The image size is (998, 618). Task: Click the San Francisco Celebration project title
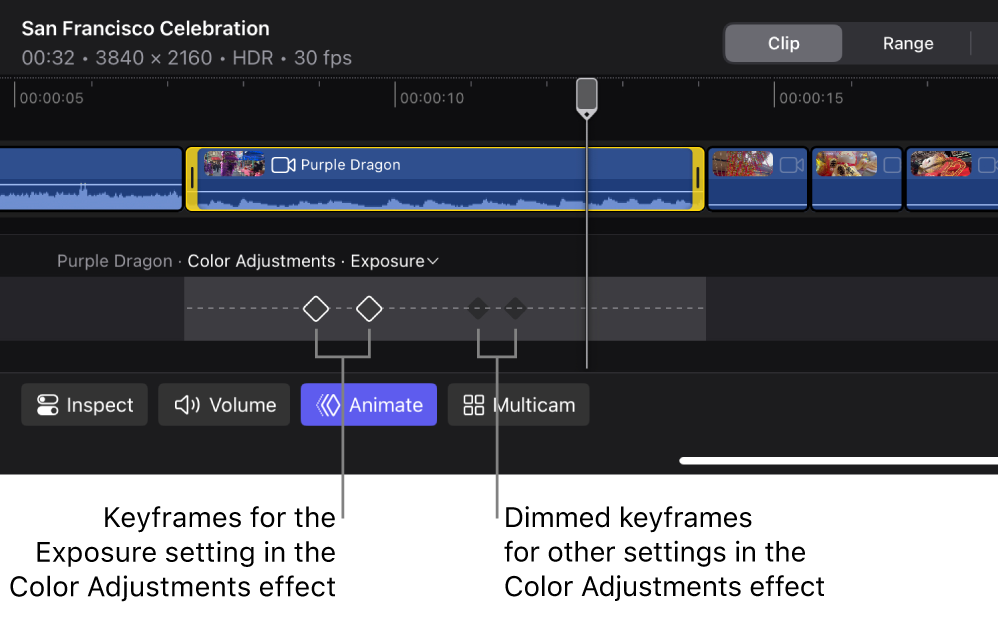[x=145, y=28]
